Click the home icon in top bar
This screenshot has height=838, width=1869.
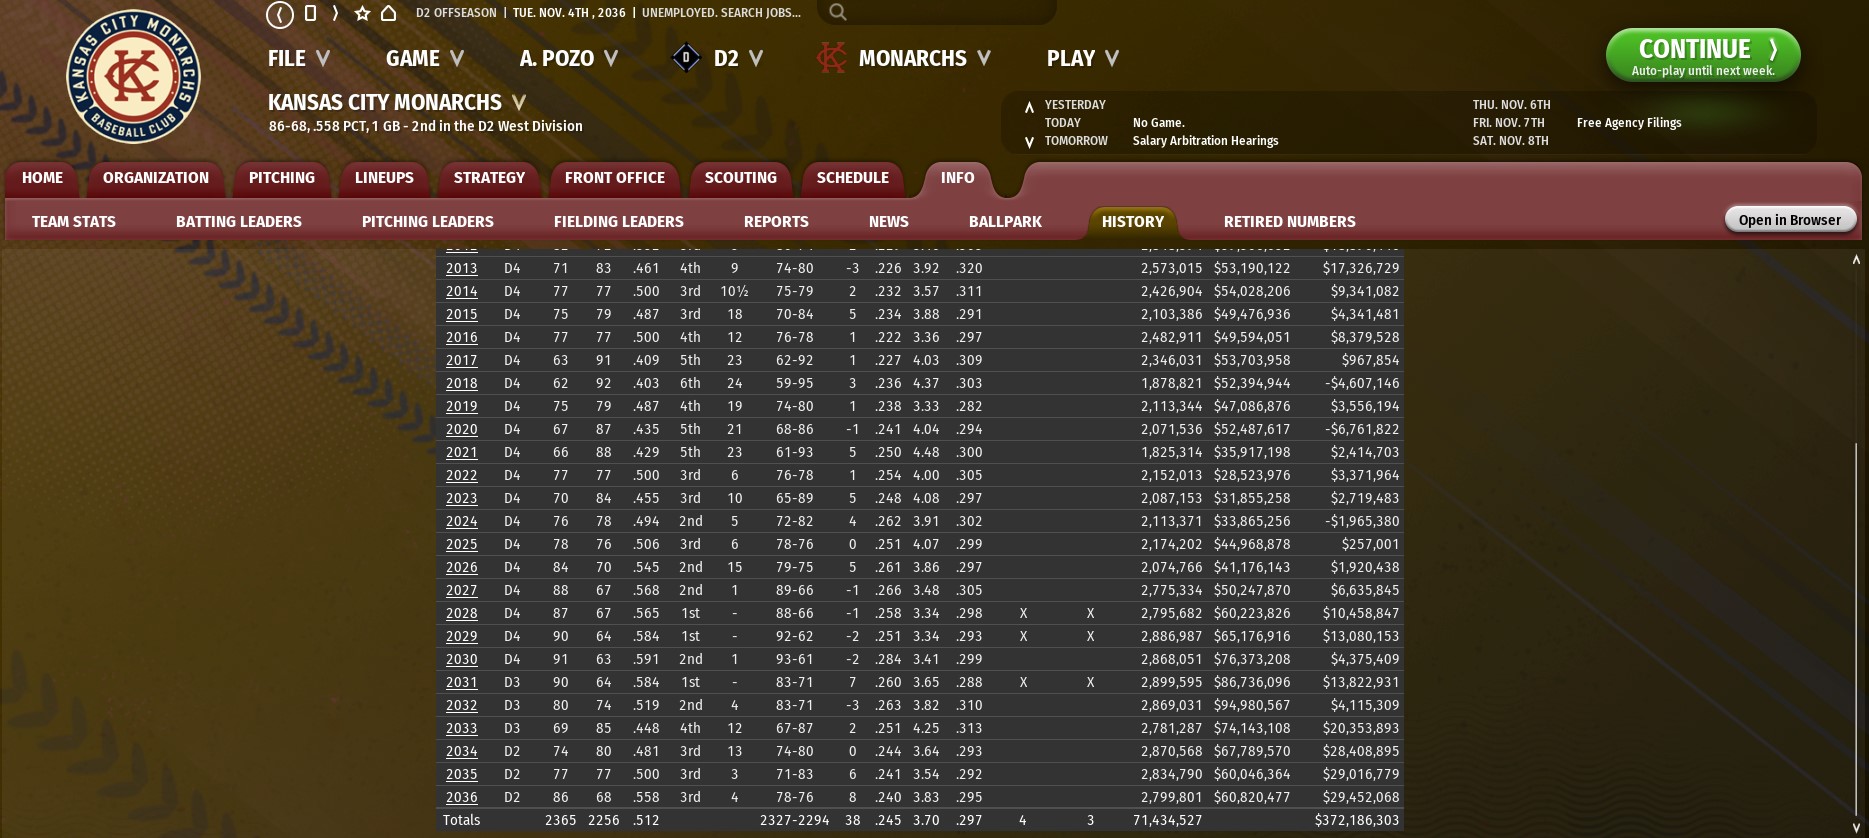tap(389, 13)
